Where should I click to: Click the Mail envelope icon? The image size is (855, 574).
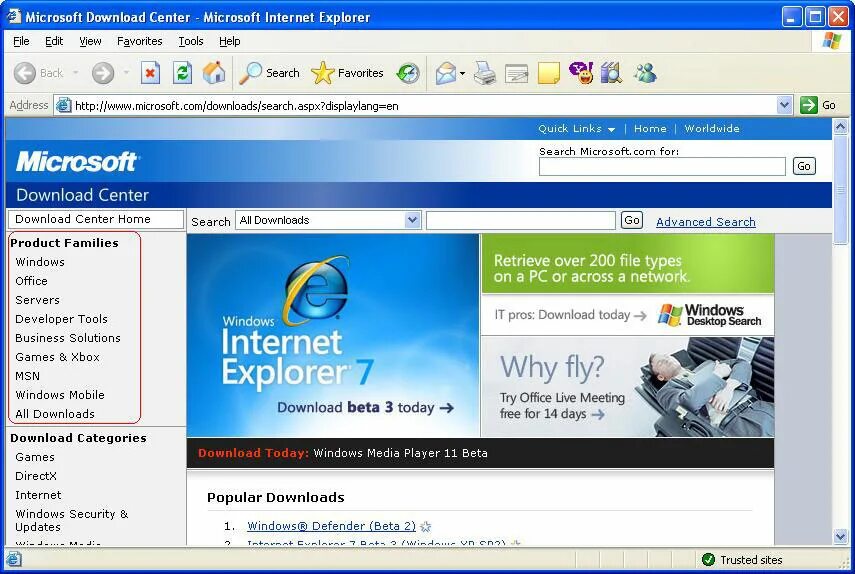pyautogui.click(x=445, y=73)
